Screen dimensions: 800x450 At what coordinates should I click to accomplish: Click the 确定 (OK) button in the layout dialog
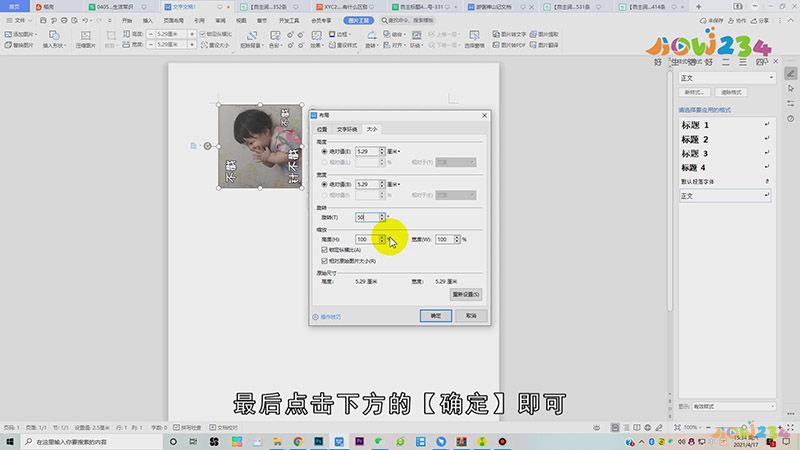[x=435, y=316]
